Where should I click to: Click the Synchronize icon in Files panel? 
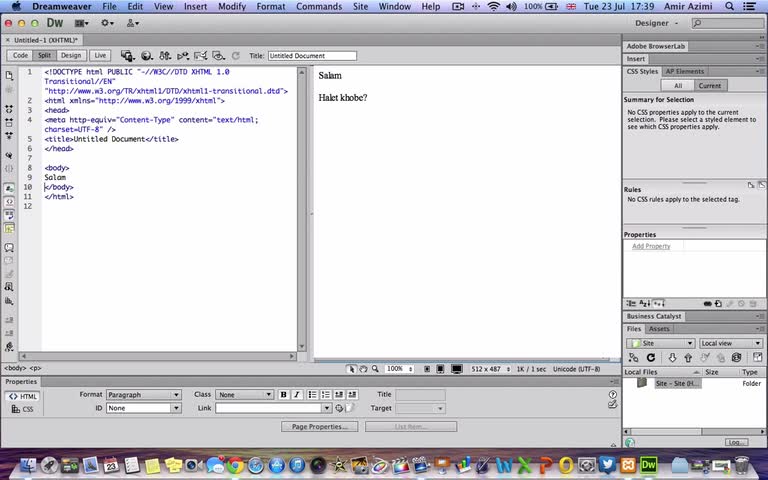(x=736, y=358)
